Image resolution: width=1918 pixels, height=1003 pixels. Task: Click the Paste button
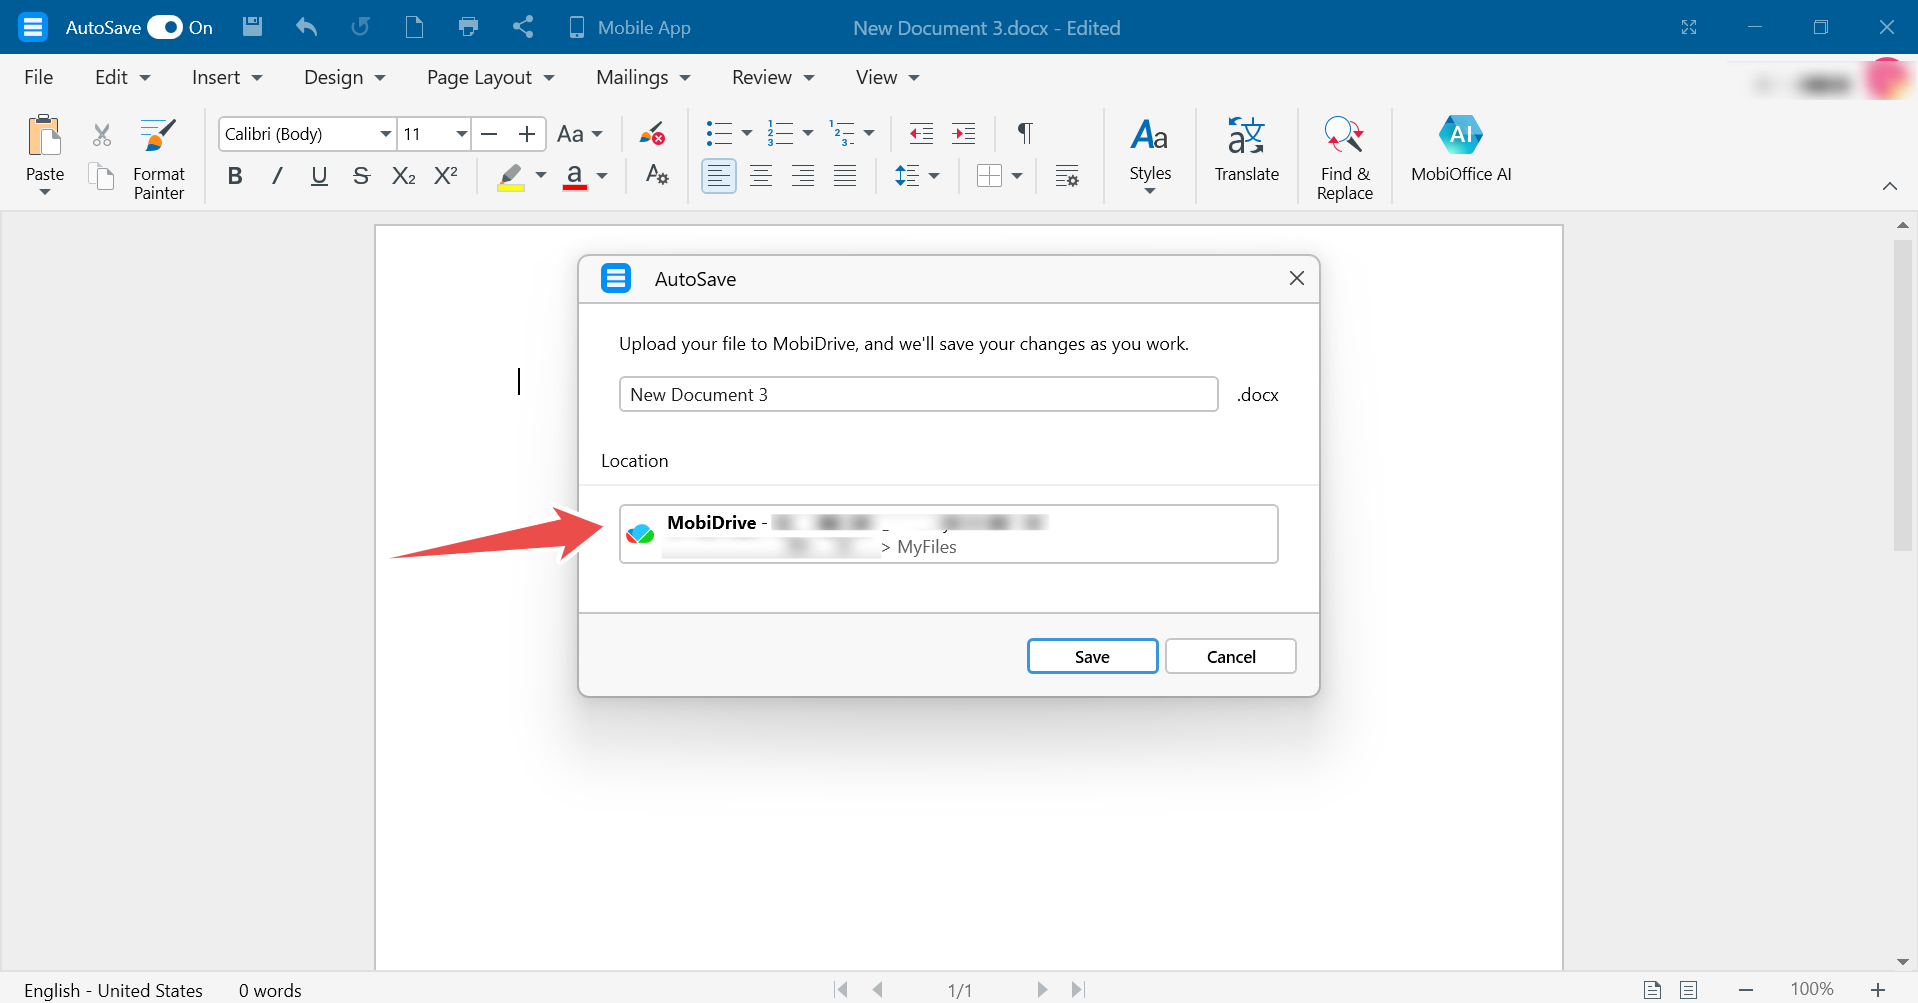coord(45,155)
